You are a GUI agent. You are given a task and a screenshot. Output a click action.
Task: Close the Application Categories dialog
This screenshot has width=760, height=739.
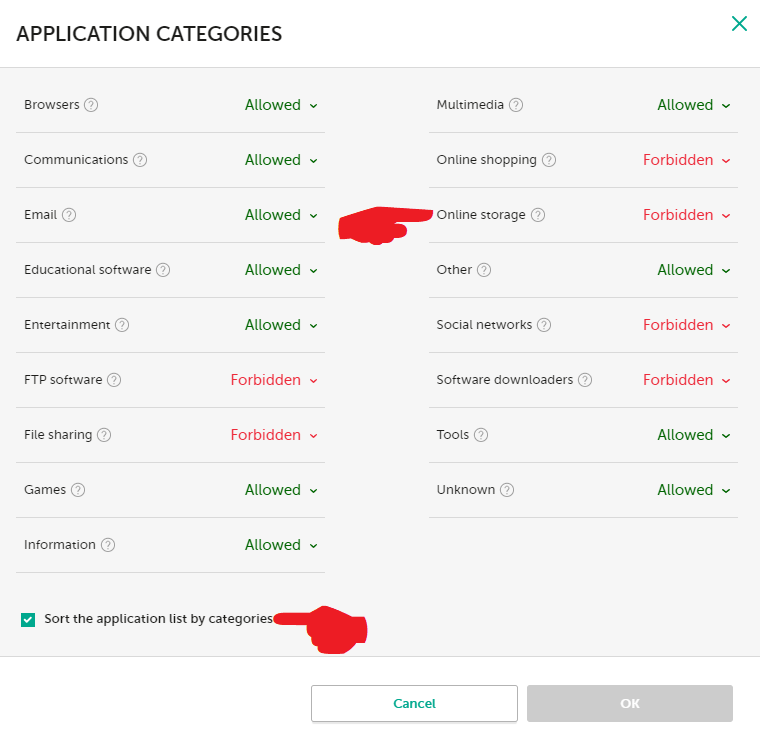[739, 23]
